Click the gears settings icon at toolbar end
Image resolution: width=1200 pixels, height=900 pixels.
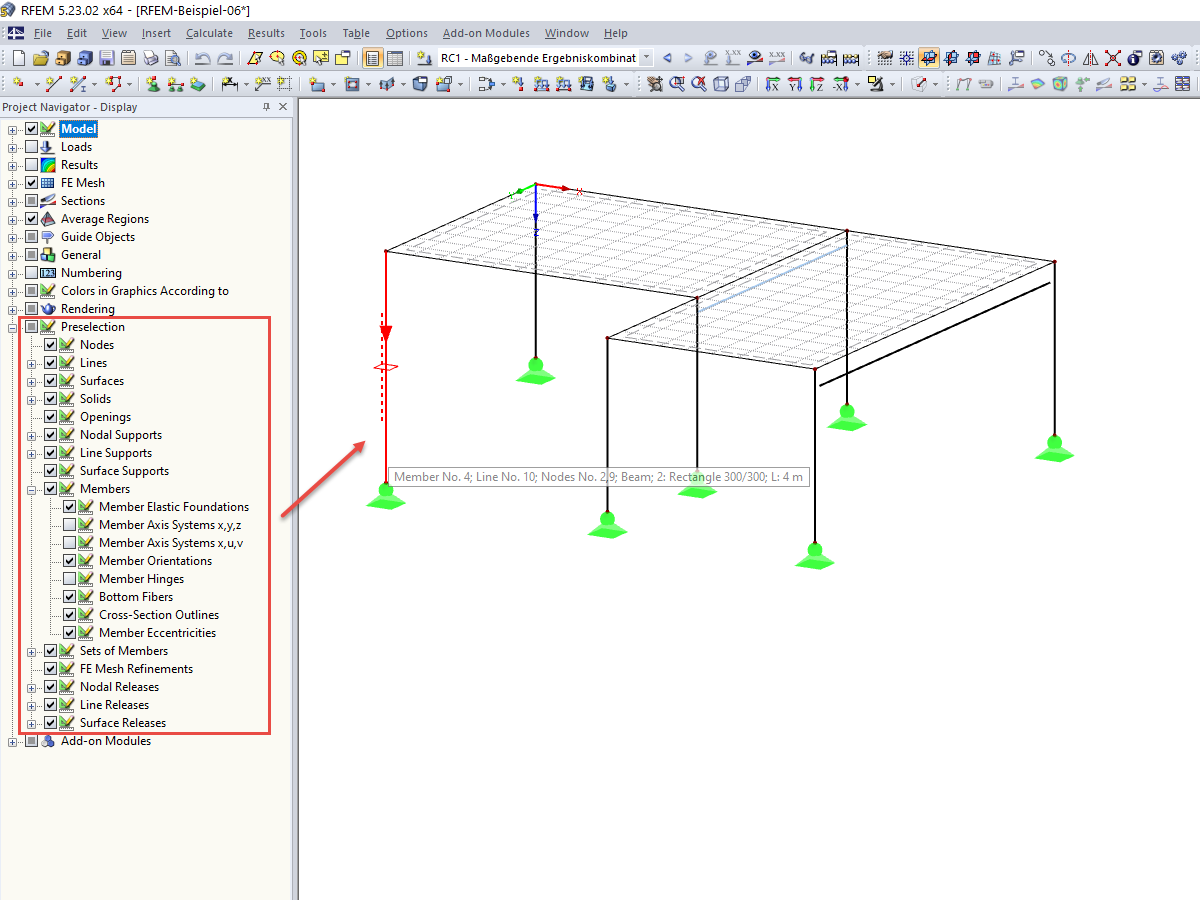coord(1178,58)
